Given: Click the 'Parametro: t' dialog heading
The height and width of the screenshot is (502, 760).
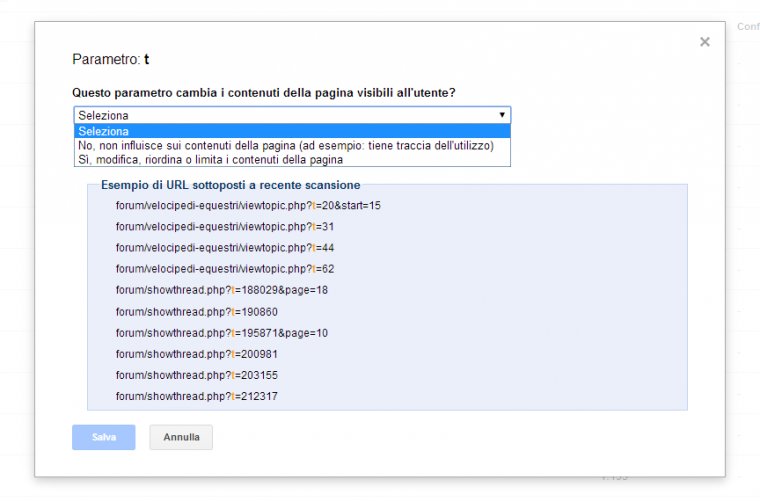Looking at the screenshot, I should (x=111, y=60).
